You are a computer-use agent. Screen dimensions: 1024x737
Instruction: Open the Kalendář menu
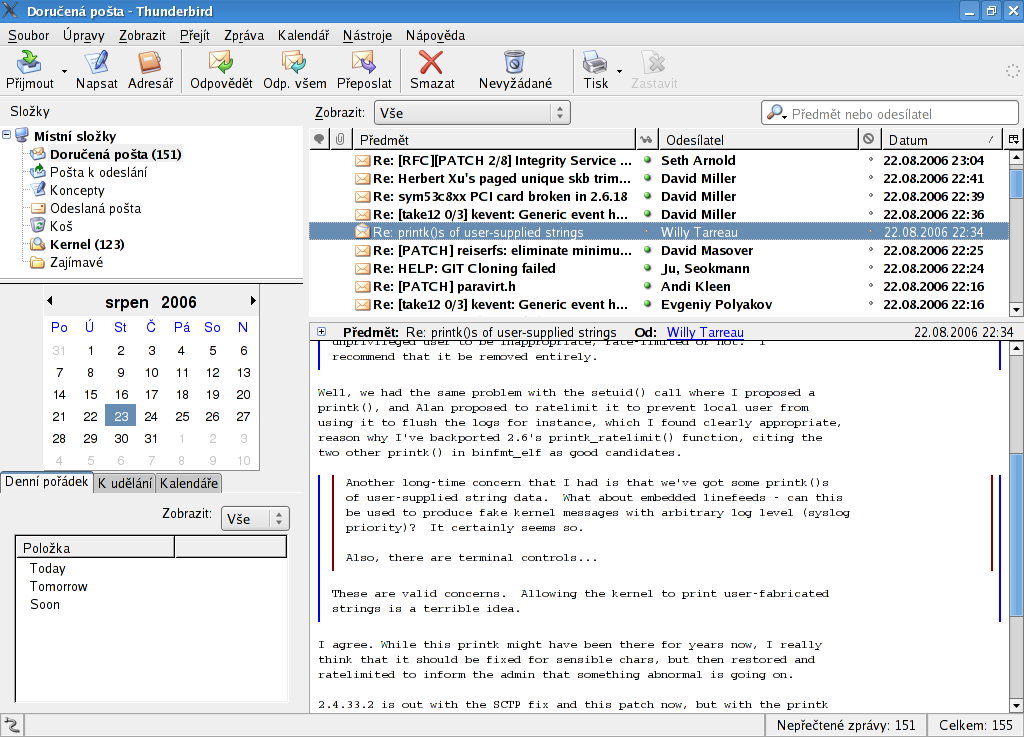(304, 35)
